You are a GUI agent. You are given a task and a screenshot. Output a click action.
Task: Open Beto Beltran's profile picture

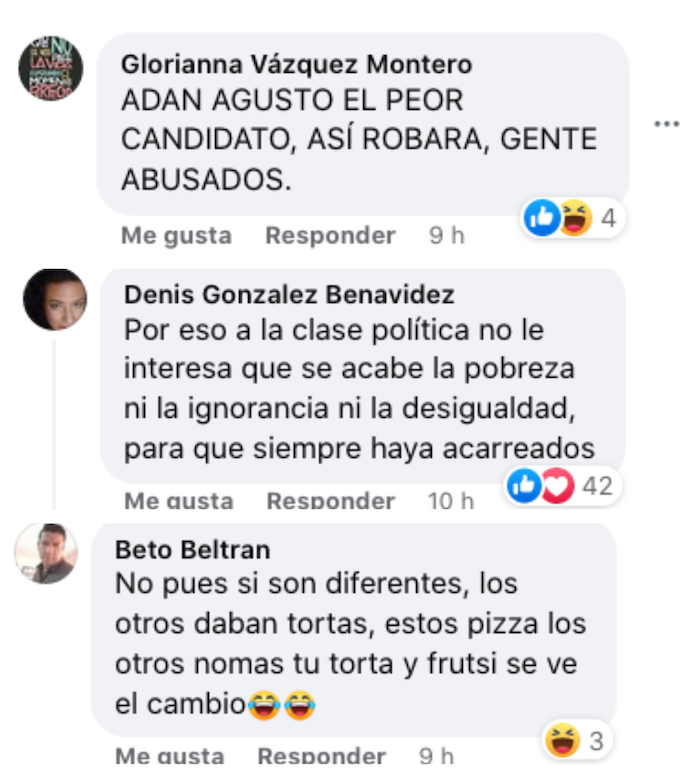[x=46, y=553]
